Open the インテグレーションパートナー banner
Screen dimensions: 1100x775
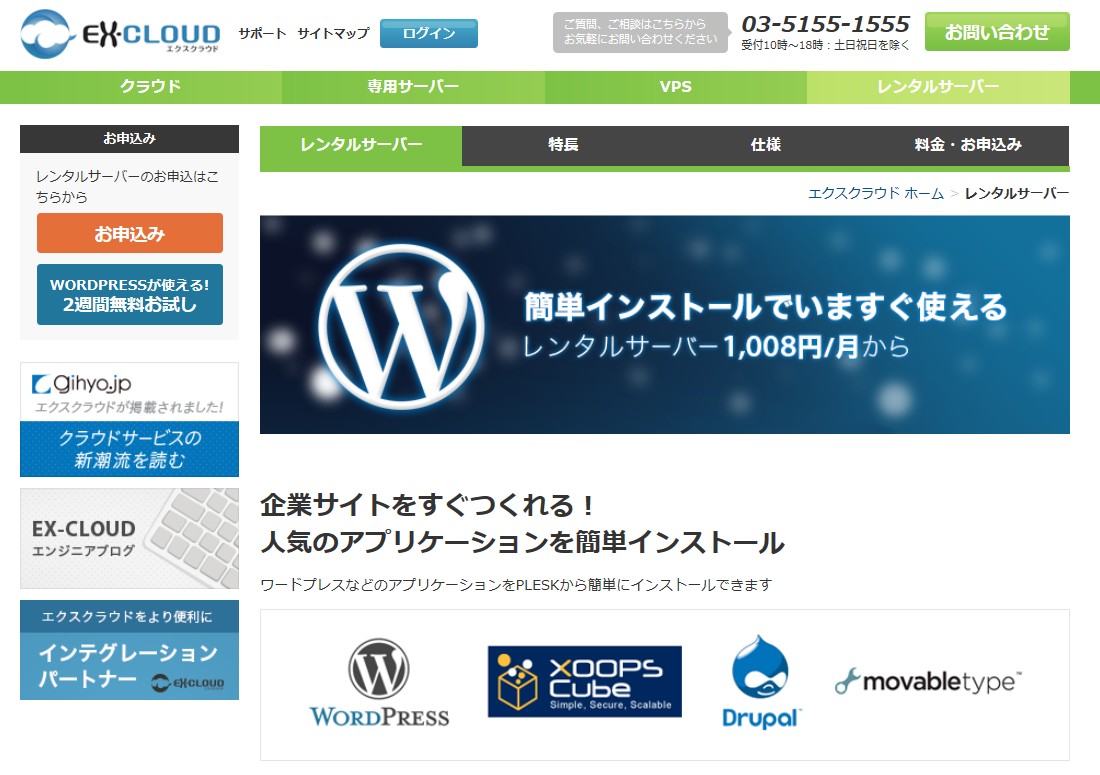tap(129, 650)
